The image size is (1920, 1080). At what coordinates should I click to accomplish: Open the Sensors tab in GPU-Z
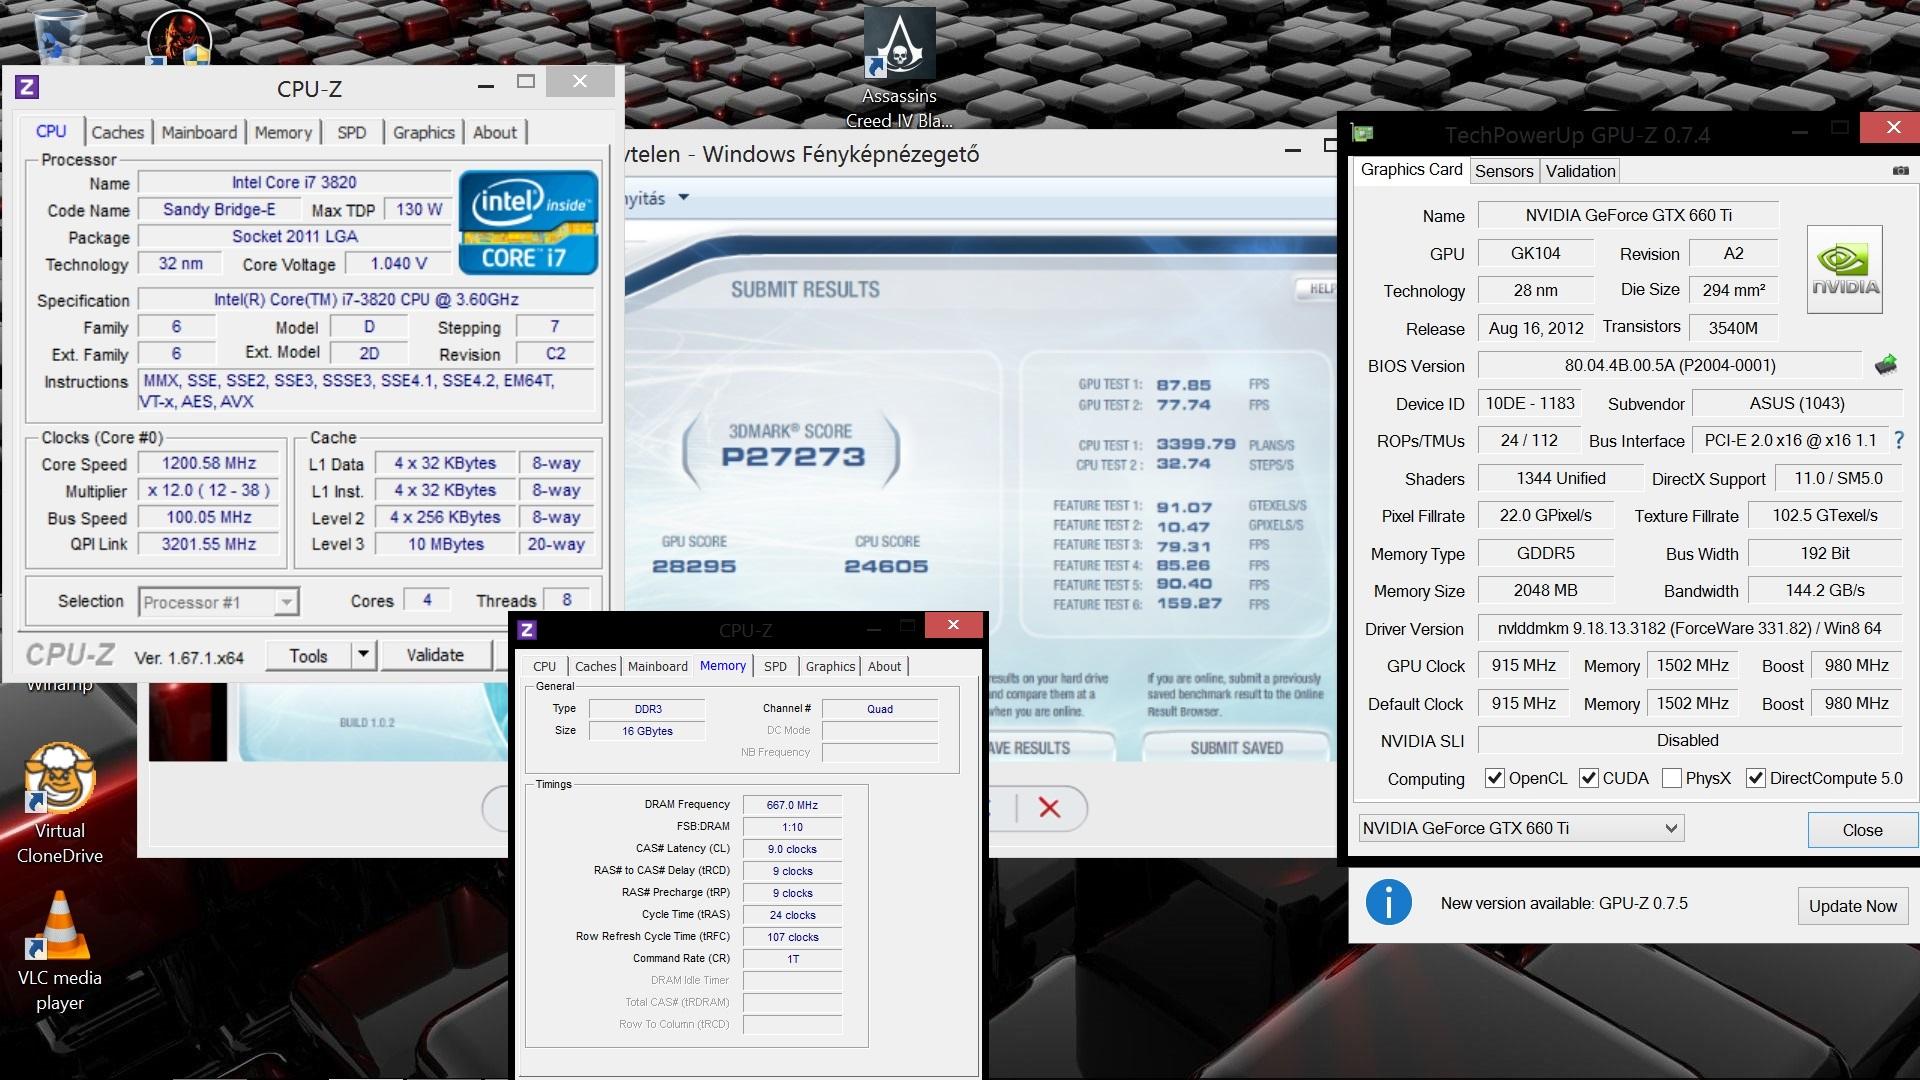coord(1503,171)
